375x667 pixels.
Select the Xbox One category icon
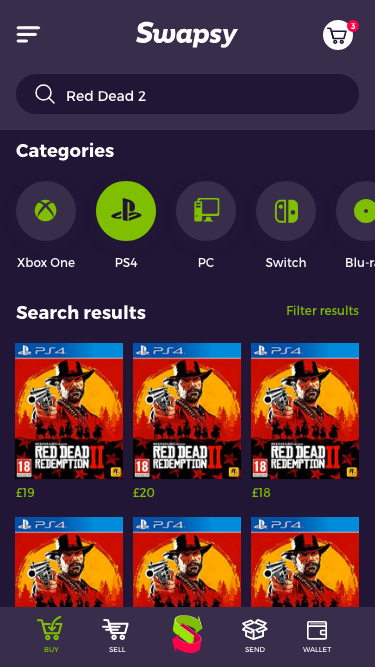pyautogui.click(x=46, y=211)
